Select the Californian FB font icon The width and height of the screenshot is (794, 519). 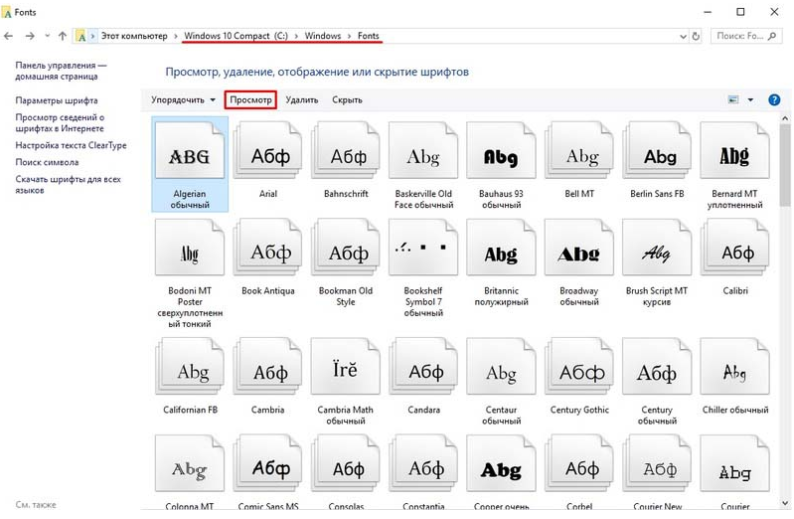point(189,367)
